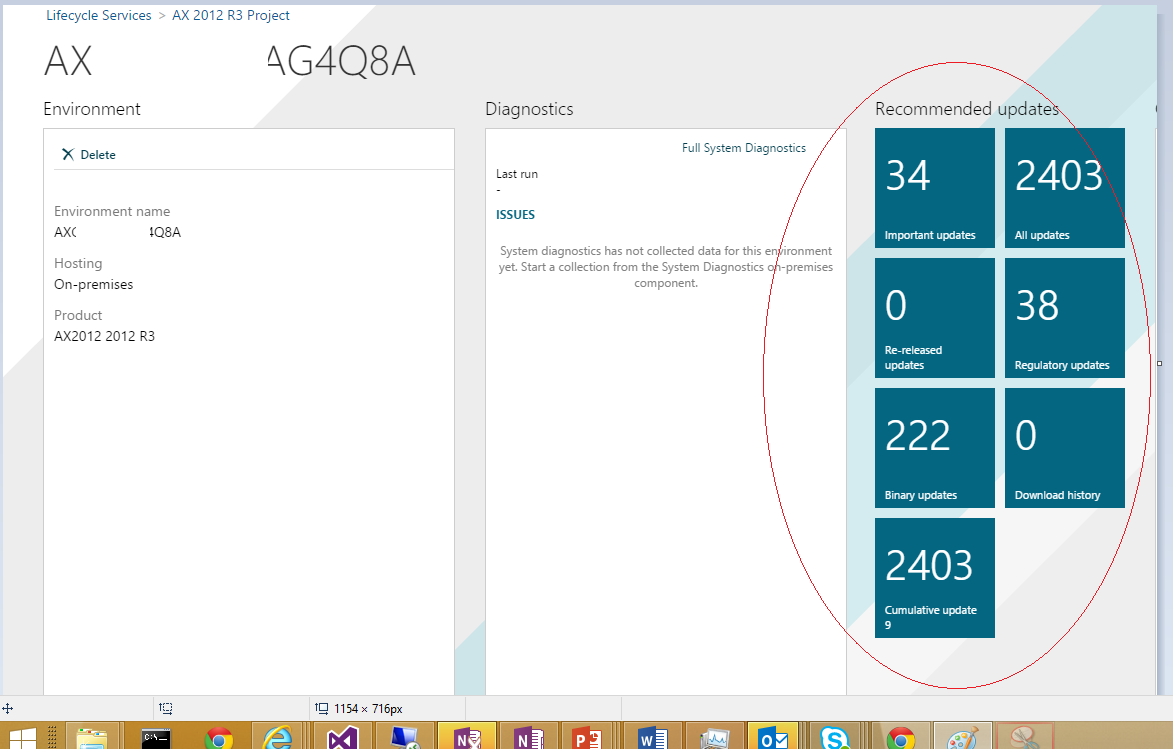Viewport: 1173px width, 749px height.
Task: Show the Download history tile
Action: [x=1064, y=447]
